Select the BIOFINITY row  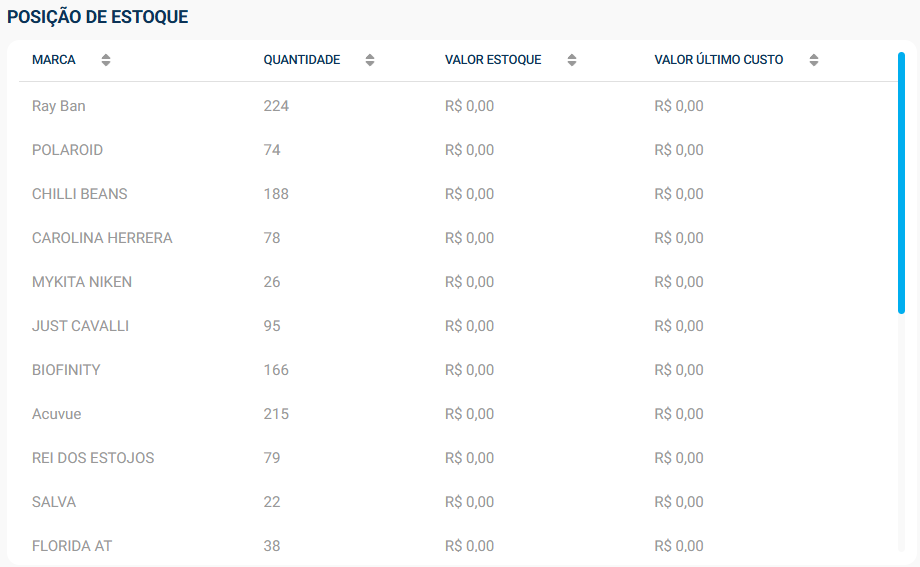tap(66, 370)
